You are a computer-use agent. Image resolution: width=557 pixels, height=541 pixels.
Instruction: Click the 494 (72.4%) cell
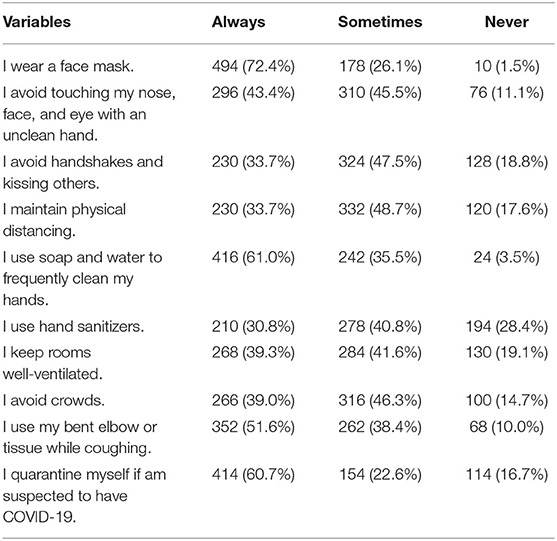point(253,66)
